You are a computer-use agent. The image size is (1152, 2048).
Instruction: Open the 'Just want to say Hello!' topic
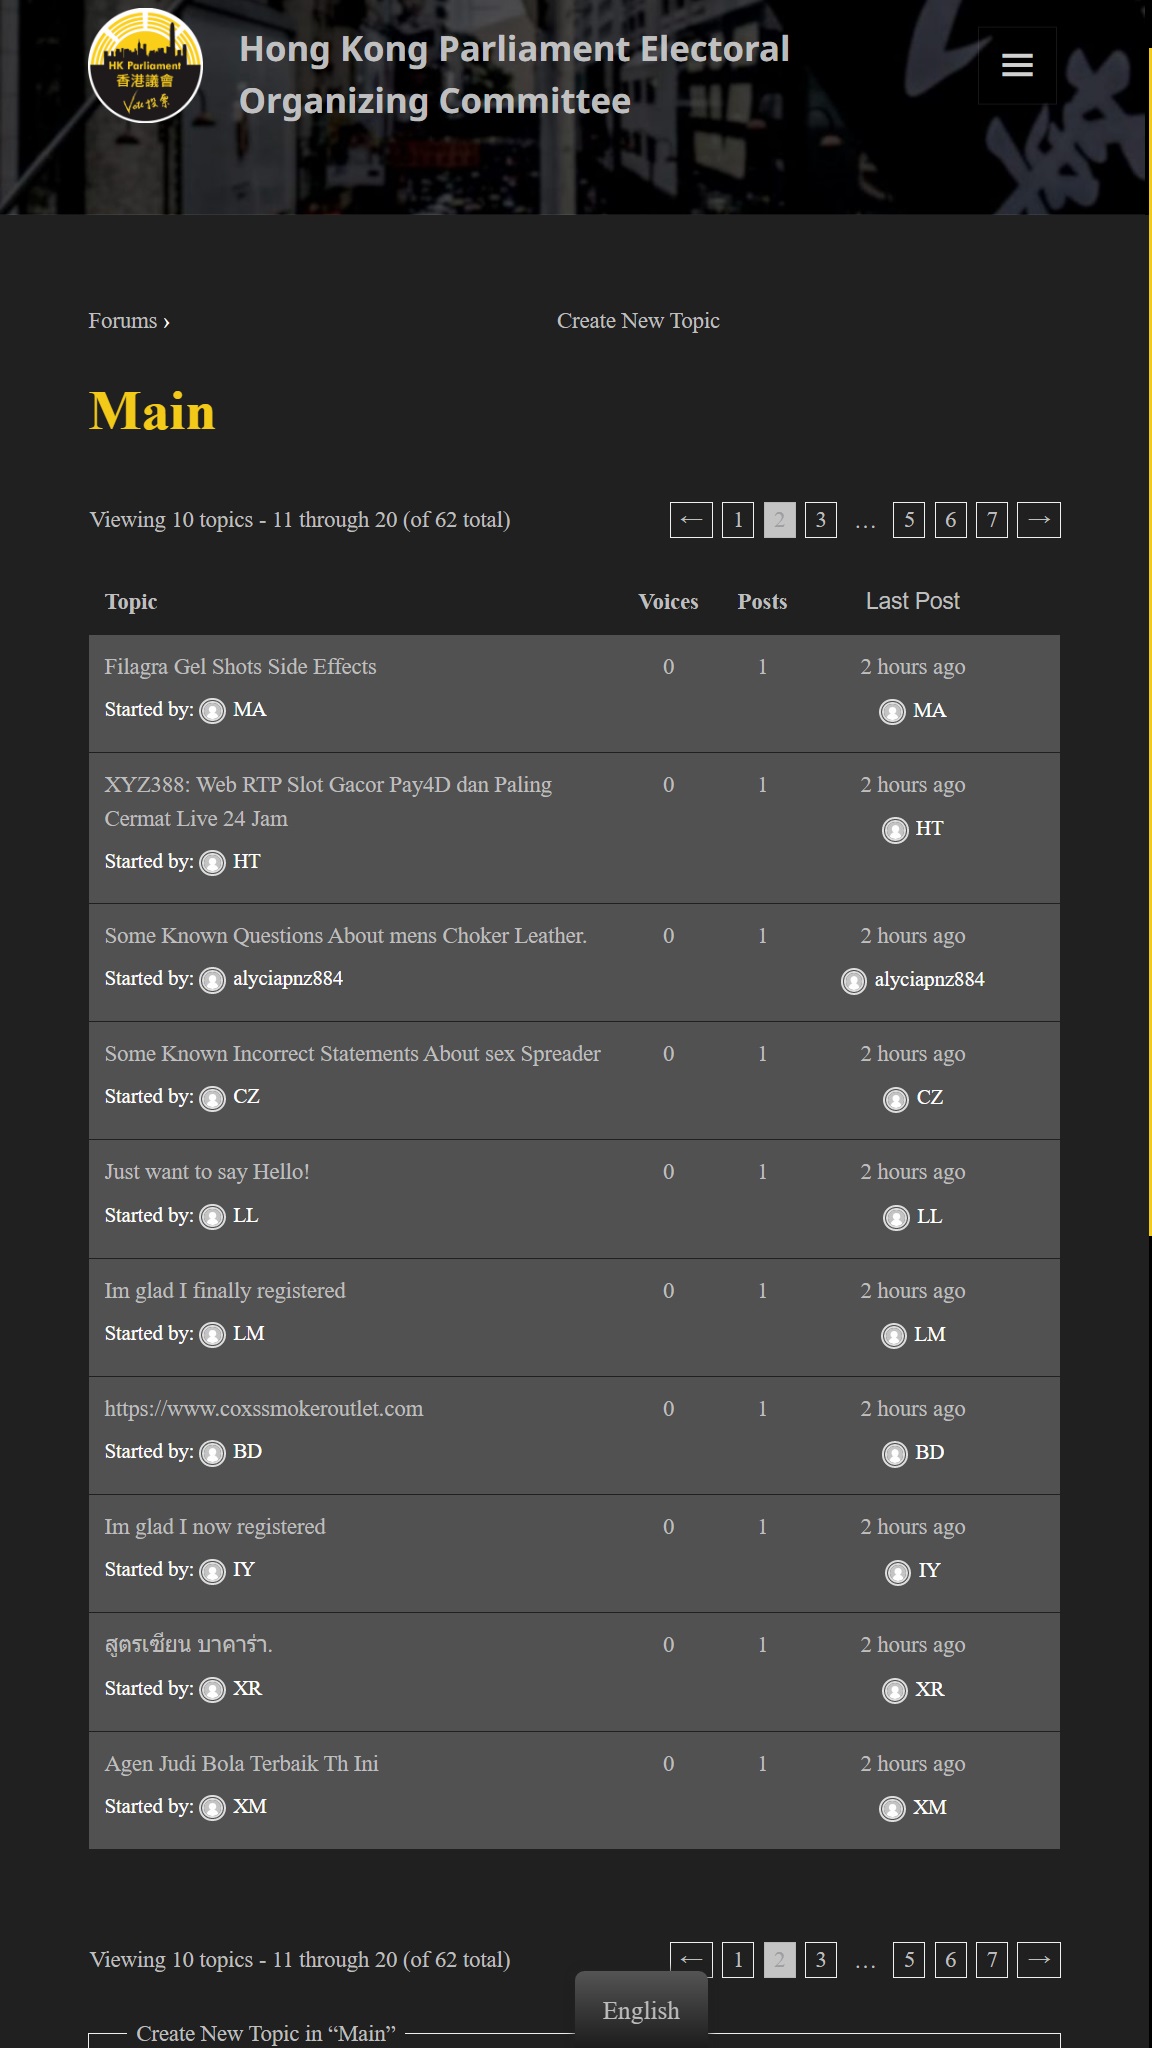(x=207, y=1172)
